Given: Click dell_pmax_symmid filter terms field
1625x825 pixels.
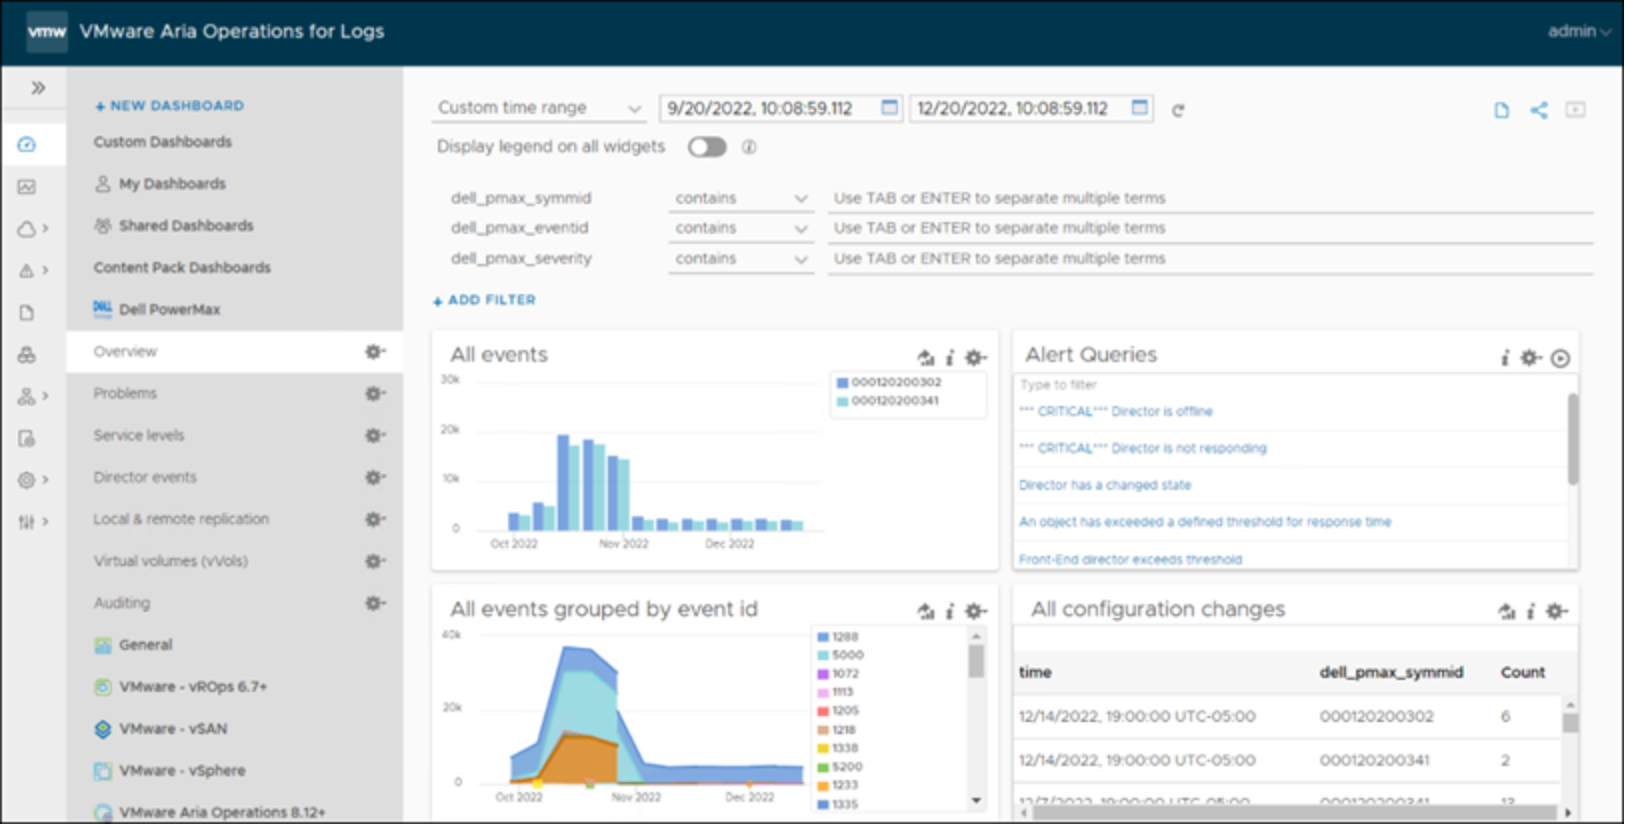Looking at the screenshot, I should pyautogui.click(x=1210, y=198).
